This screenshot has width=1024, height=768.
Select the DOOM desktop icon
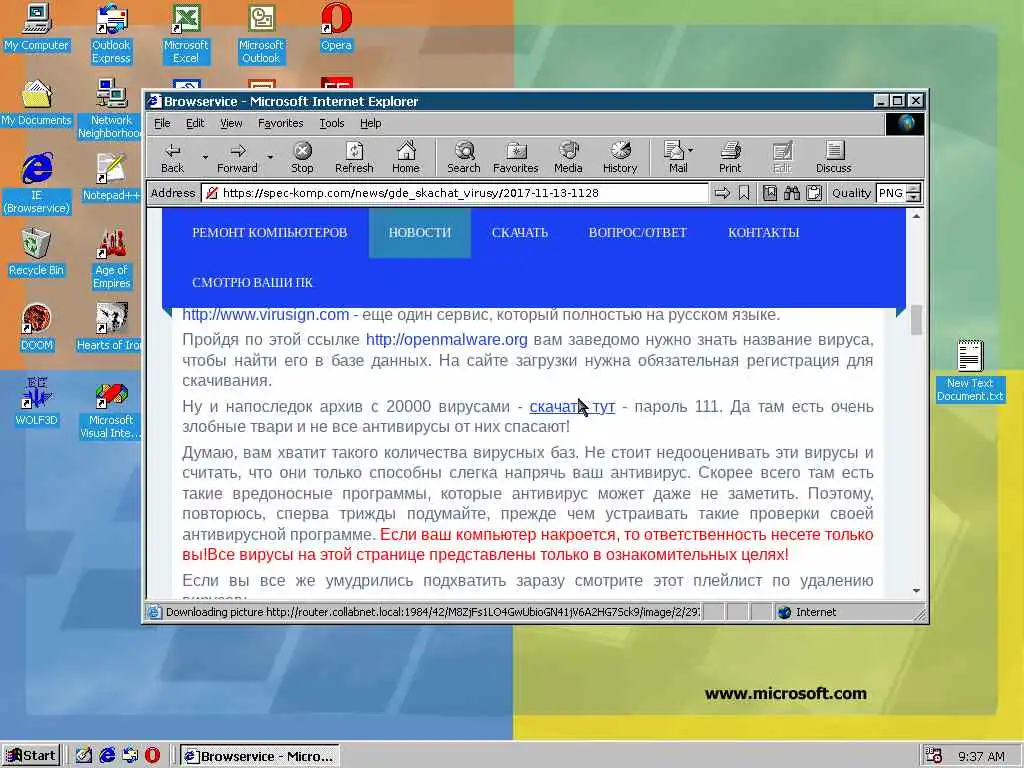(36, 328)
